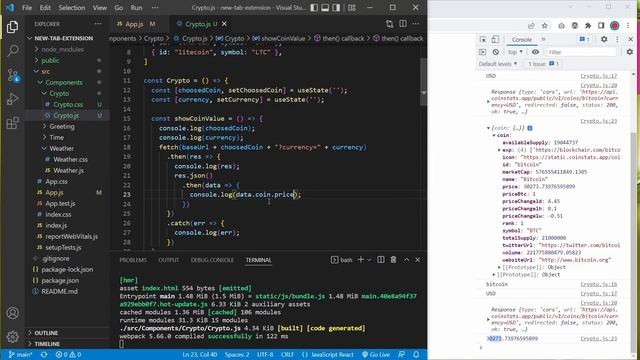Switch to the PROBLEMS panel tab
This screenshot has height=360, width=640.
point(133,260)
